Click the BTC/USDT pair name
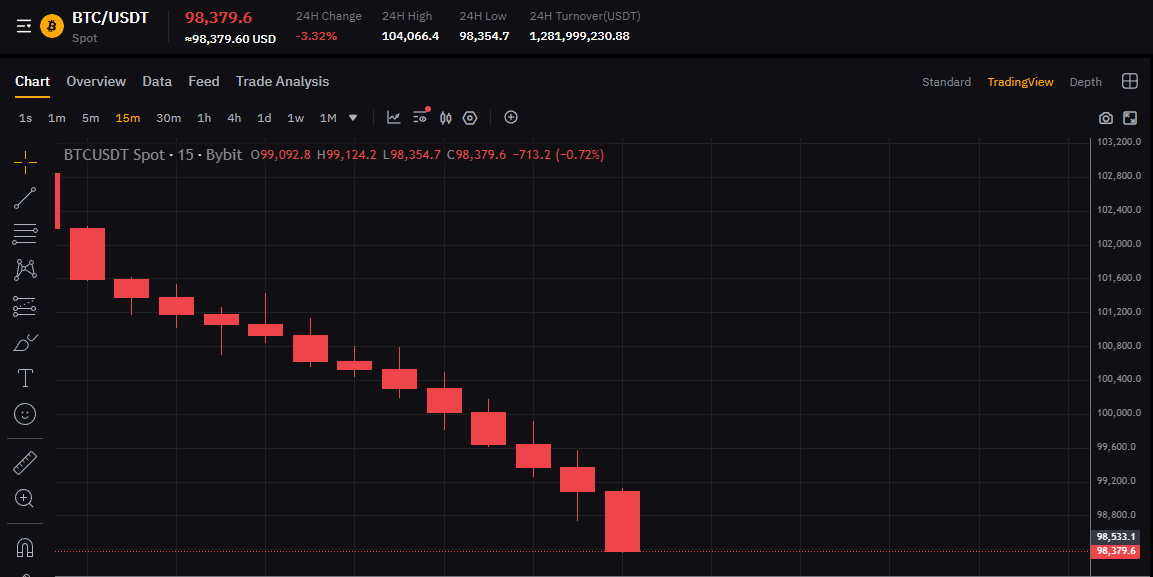This screenshot has height=577, width=1153. [110, 18]
